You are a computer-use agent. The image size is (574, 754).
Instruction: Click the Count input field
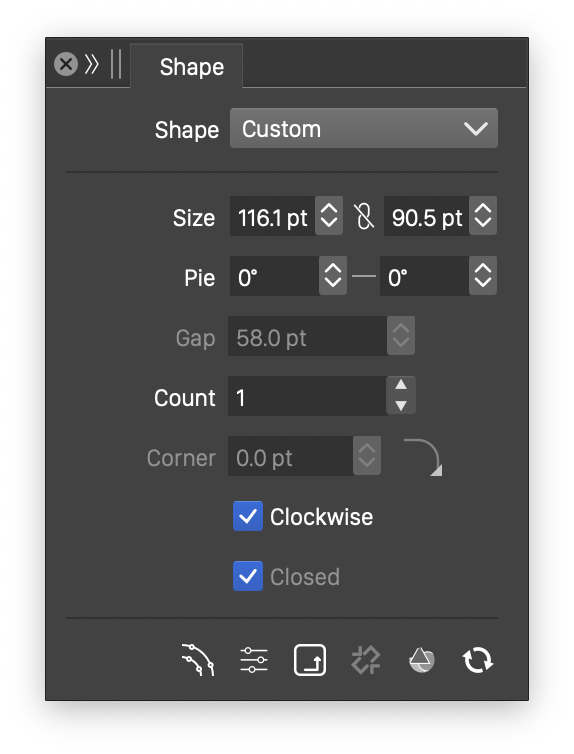[x=307, y=396]
